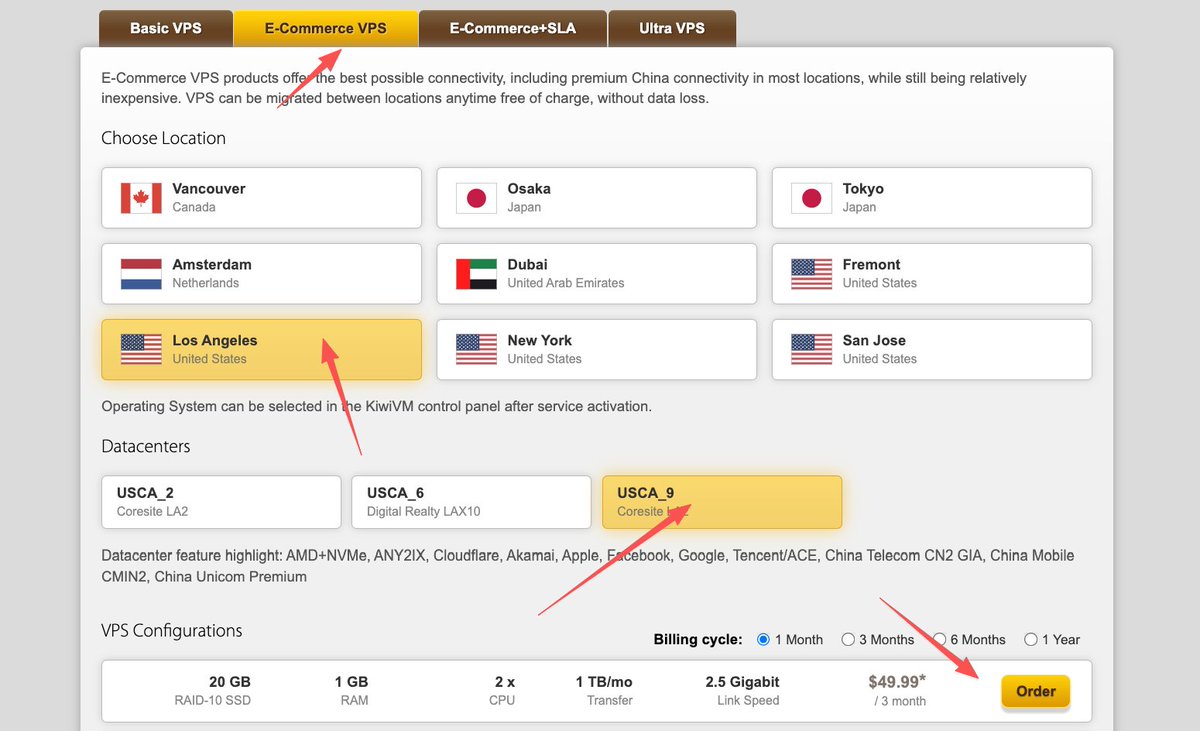The height and width of the screenshot is (731, 1200).
Task: Open the E-Commerce+SLA tab
Action: pyautogui.click(x=512, y=28)
